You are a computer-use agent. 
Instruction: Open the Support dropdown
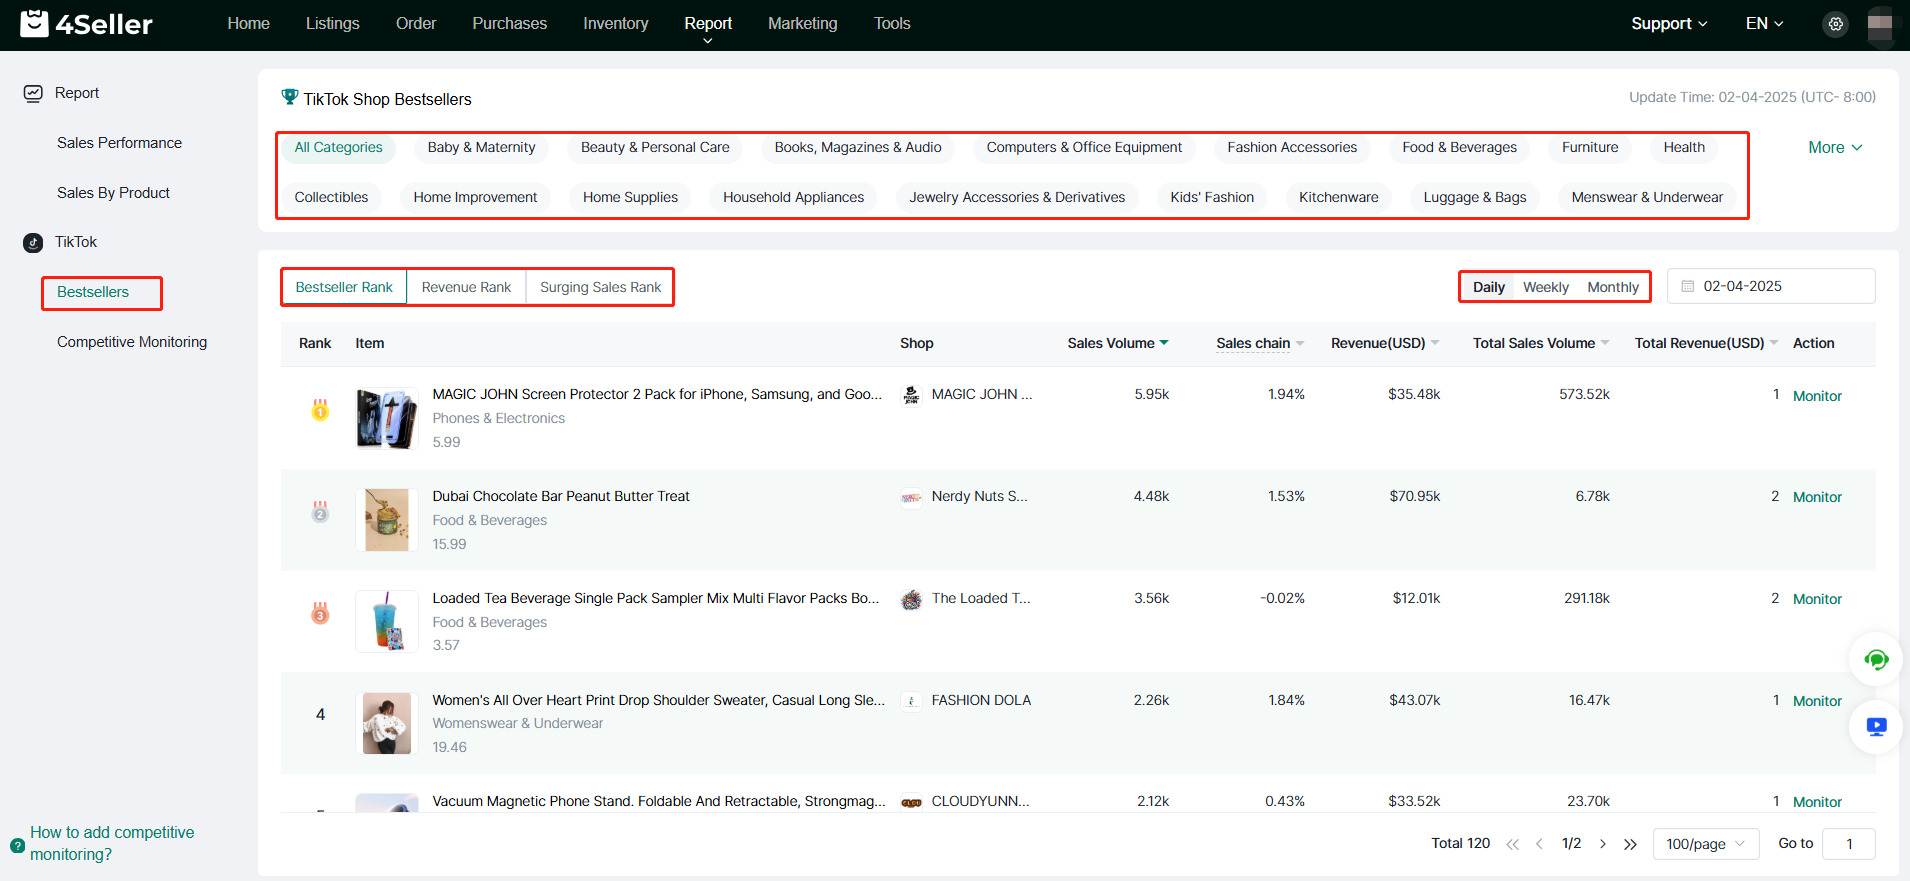pyautogui.click(x=1669, y=24)
